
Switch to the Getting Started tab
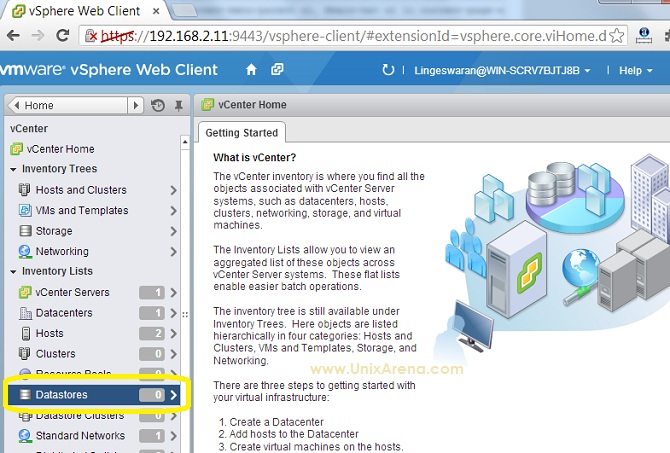tap(242, 132)
